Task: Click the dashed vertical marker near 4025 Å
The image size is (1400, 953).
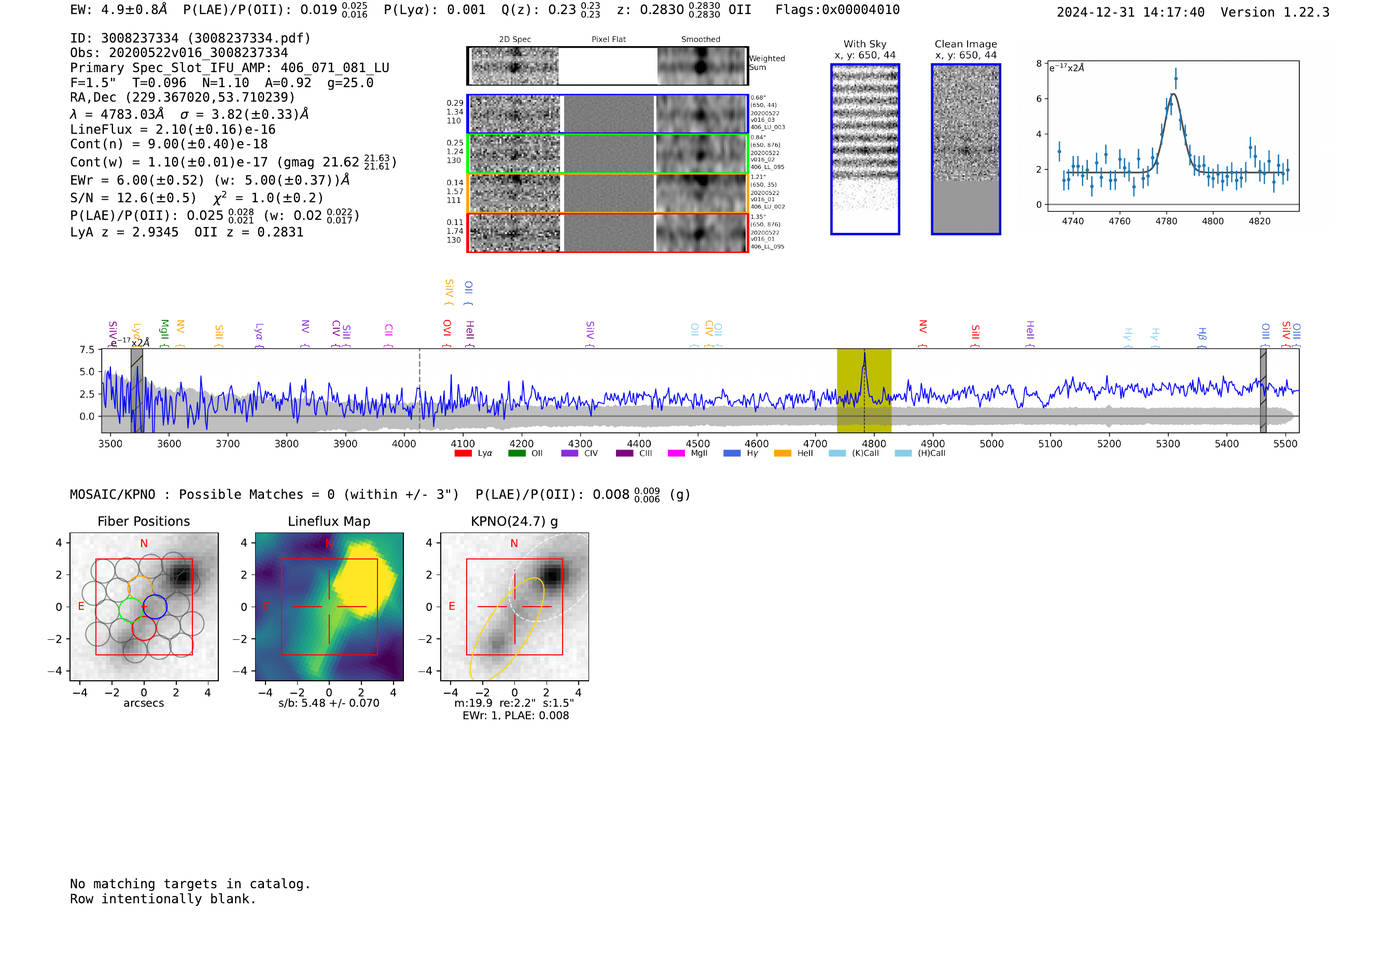Action: tap(419, 390)
